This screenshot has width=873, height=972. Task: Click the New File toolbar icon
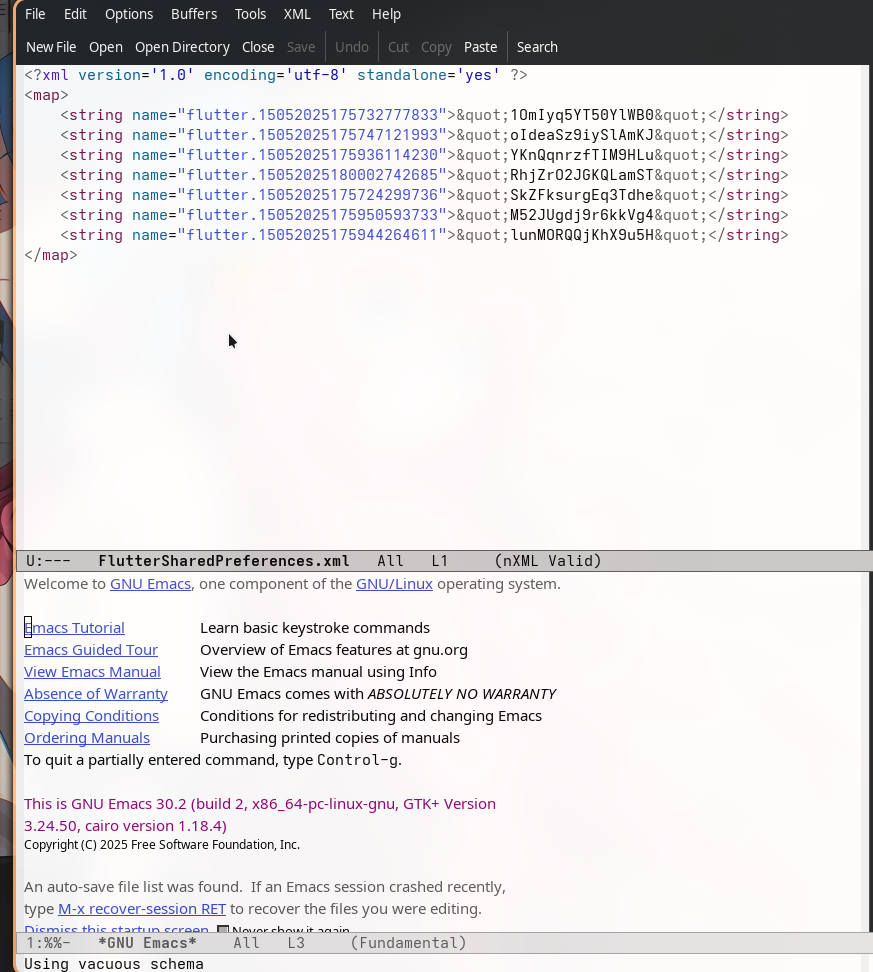(51, 47)
